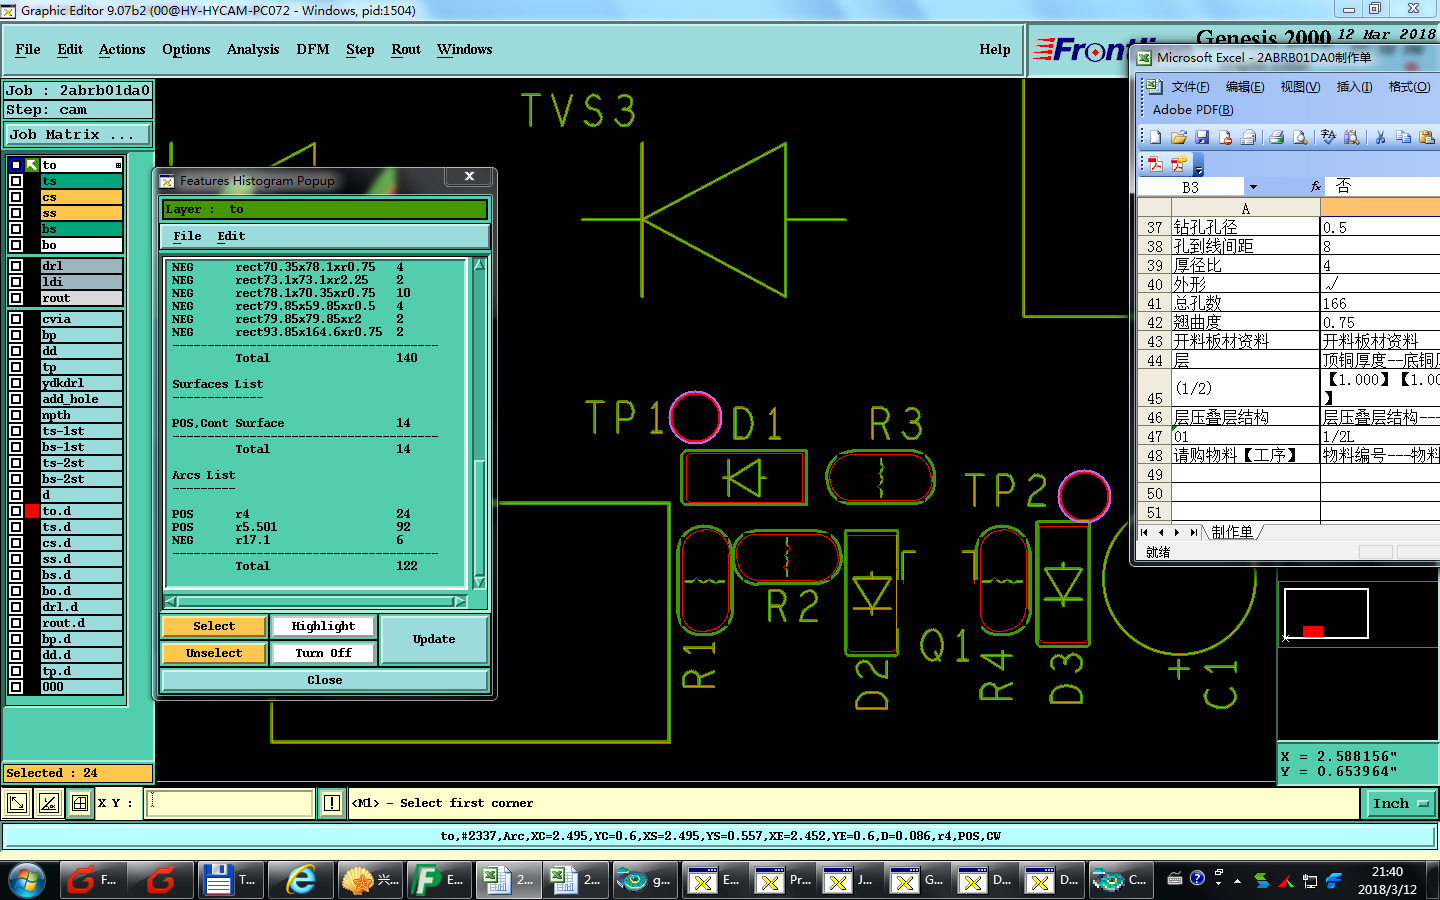Click the angle snap icon in the bottom toolbar
The height and width of the screenshot is (900, 1440).
49,803
